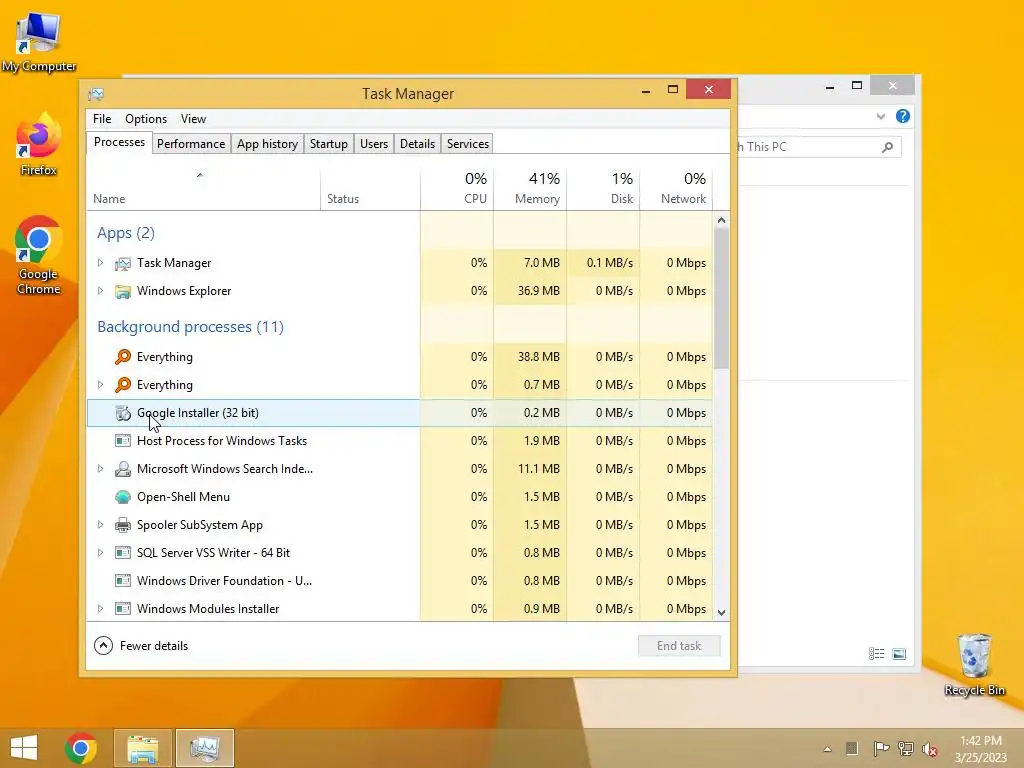1024x768 pixels.
Task: Expand the Task Manager process row
Action: [x=101, y=263]
